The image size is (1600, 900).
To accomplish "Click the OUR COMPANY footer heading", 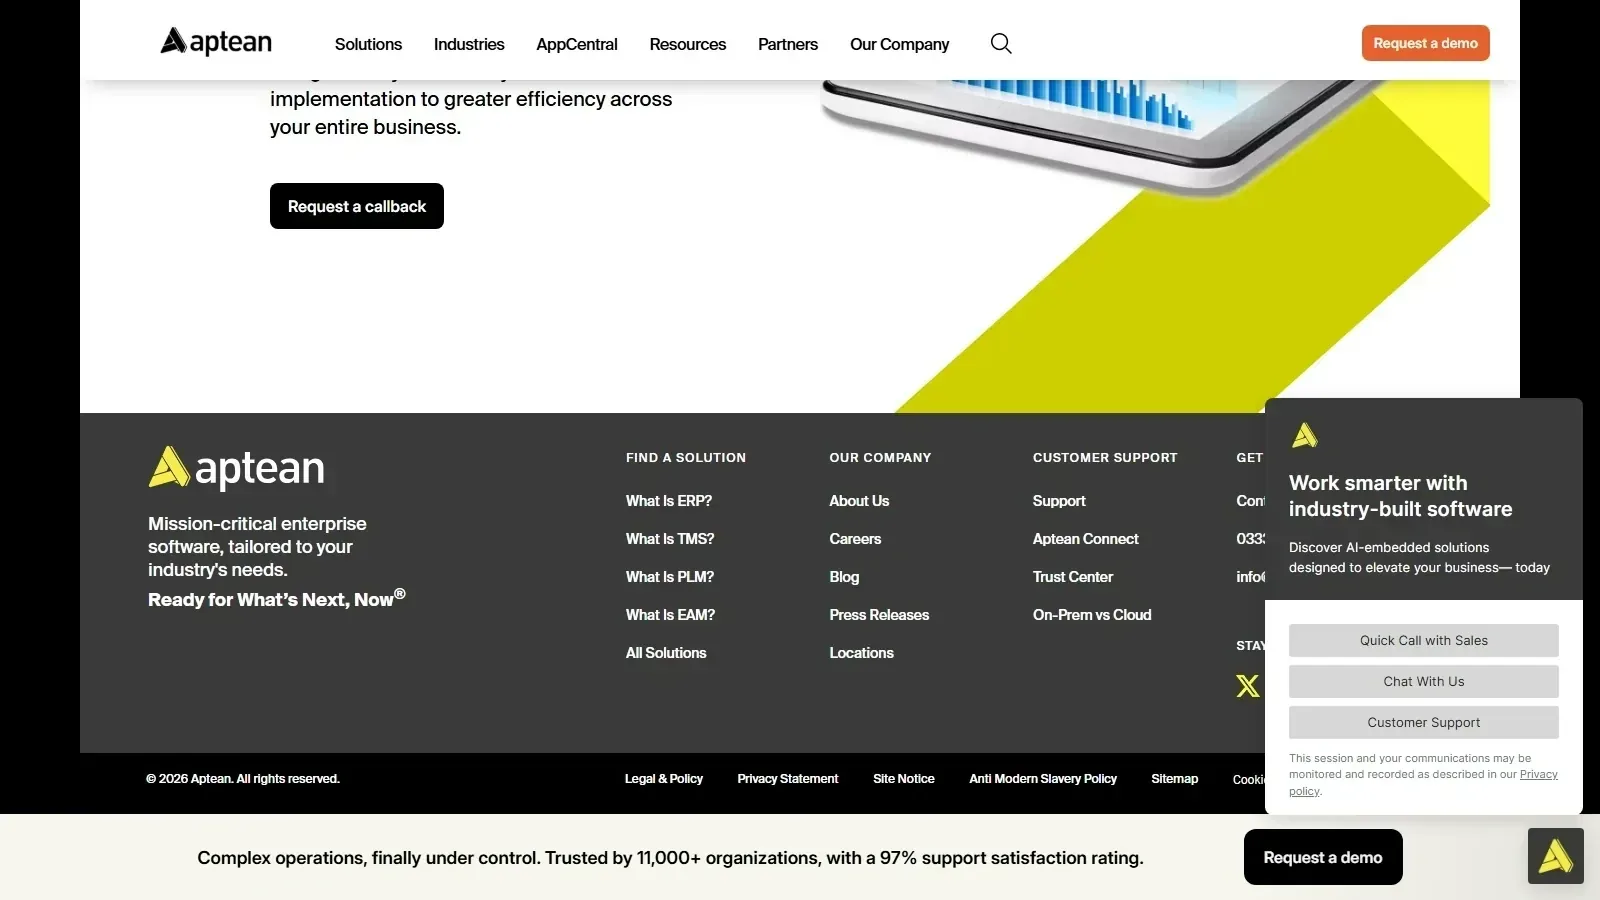I will tap(880, 458).
